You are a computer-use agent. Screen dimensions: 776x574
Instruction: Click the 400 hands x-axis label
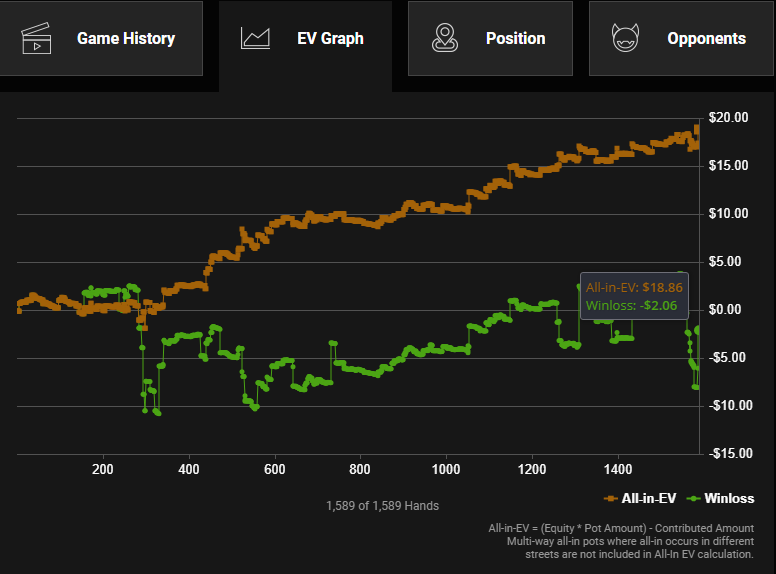tap(189, 469)
